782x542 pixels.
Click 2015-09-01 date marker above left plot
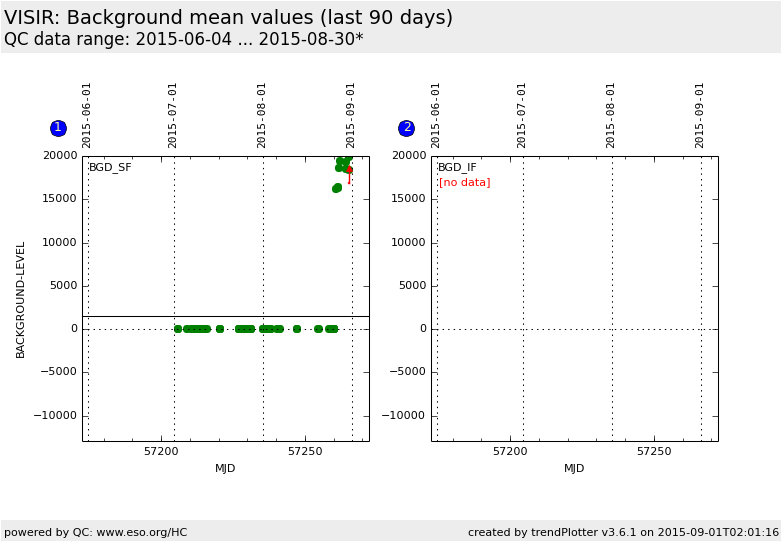(x=351, y=115)
